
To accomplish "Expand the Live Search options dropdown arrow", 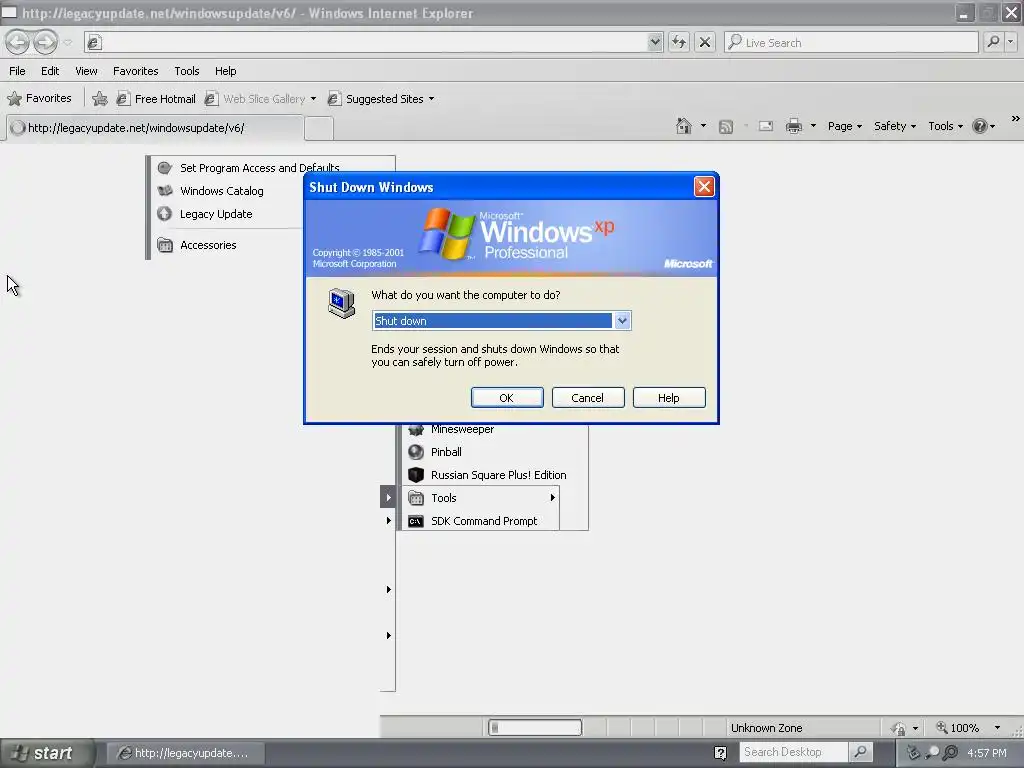I will pos(1011,42).
